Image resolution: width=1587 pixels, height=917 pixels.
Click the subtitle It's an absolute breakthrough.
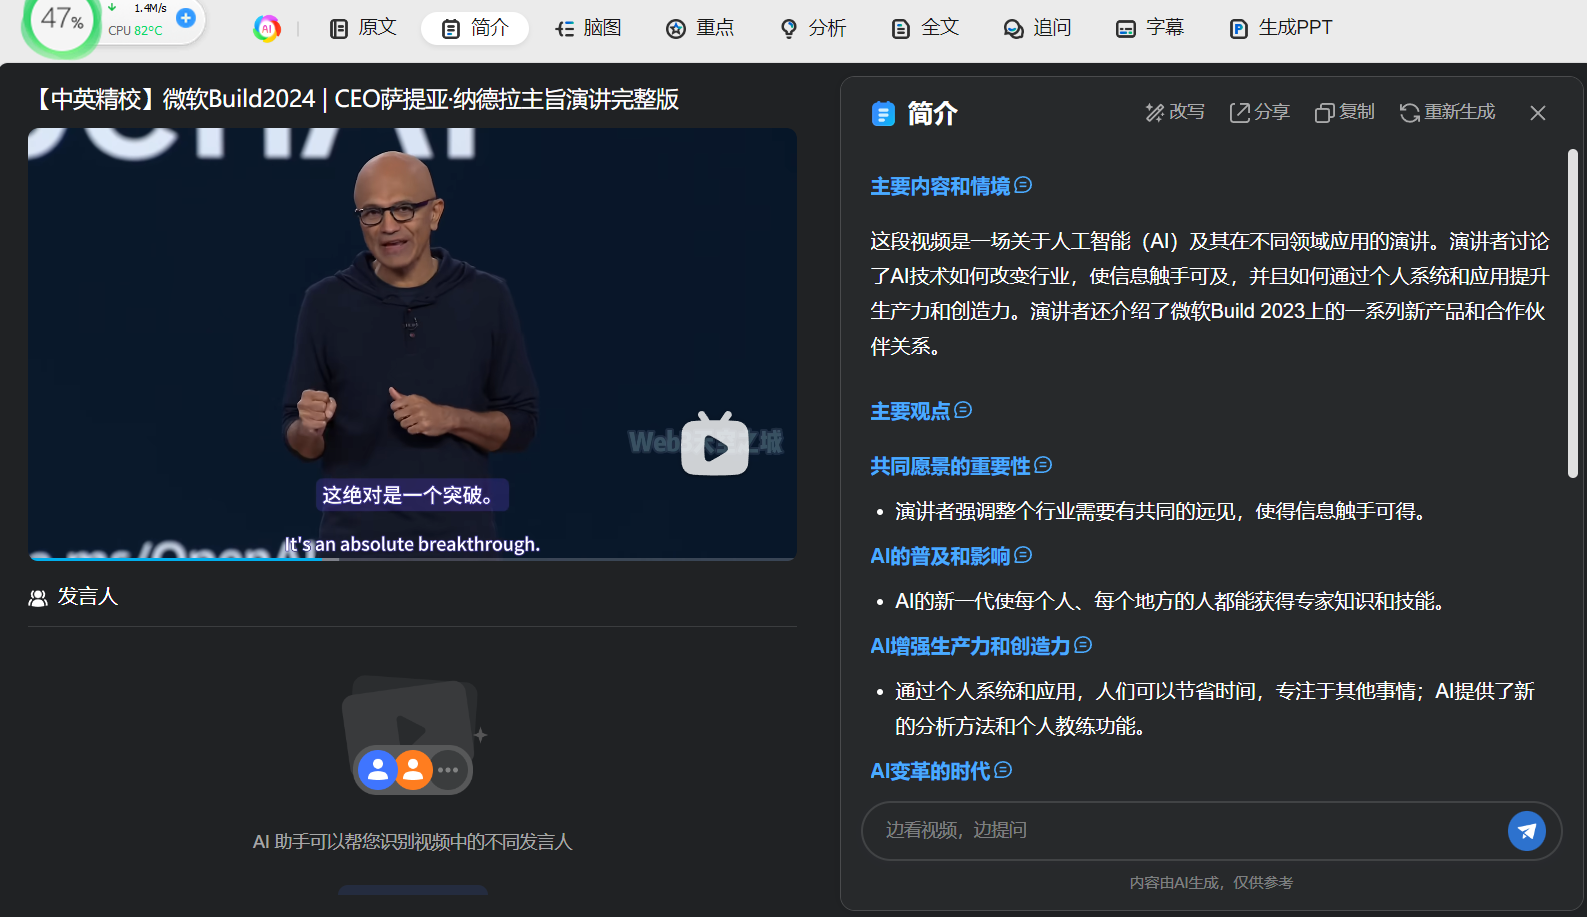[412, 544]
